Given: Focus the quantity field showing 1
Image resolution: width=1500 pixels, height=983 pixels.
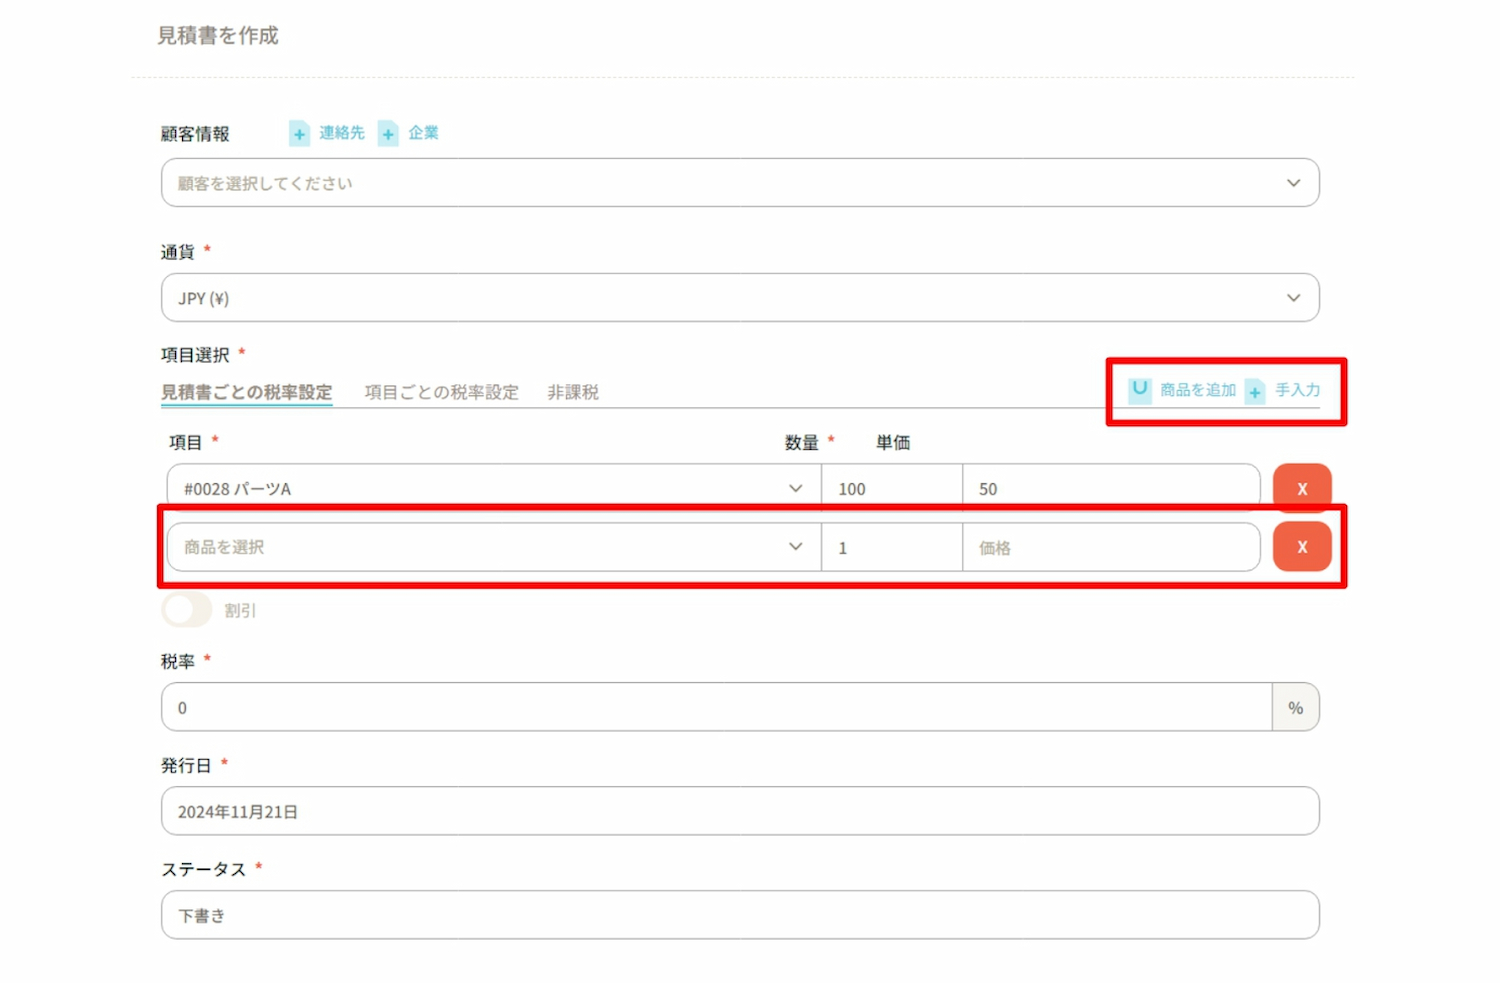Looking at the screenshot, I should point(892,547).
